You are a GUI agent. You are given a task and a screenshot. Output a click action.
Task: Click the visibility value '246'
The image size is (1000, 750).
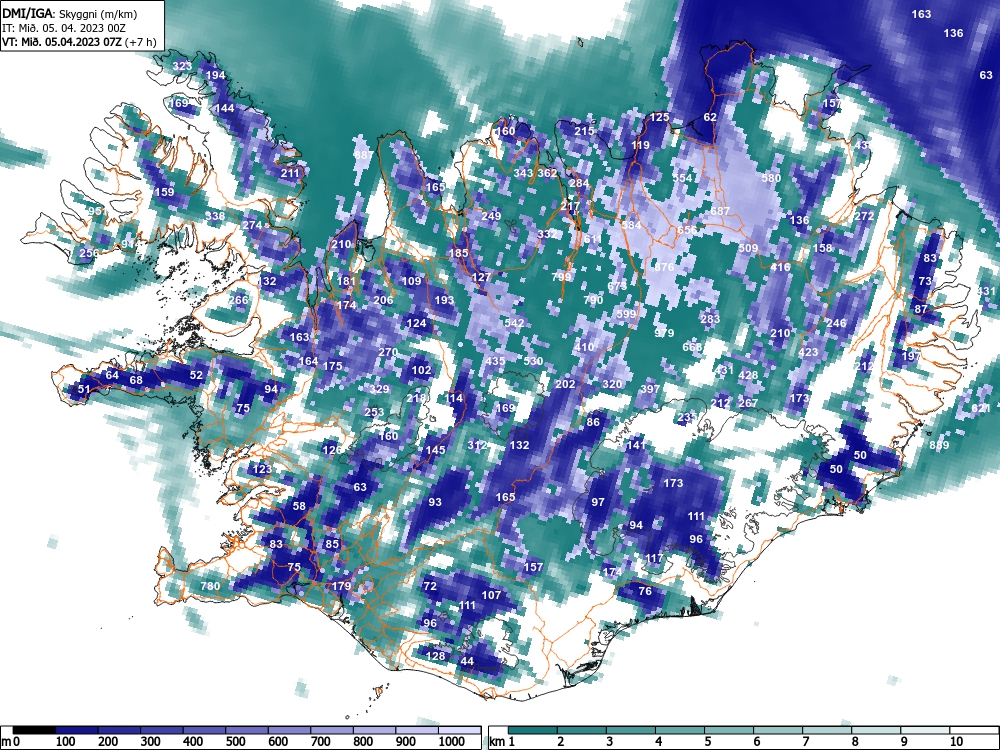click(x=836, y=323)
